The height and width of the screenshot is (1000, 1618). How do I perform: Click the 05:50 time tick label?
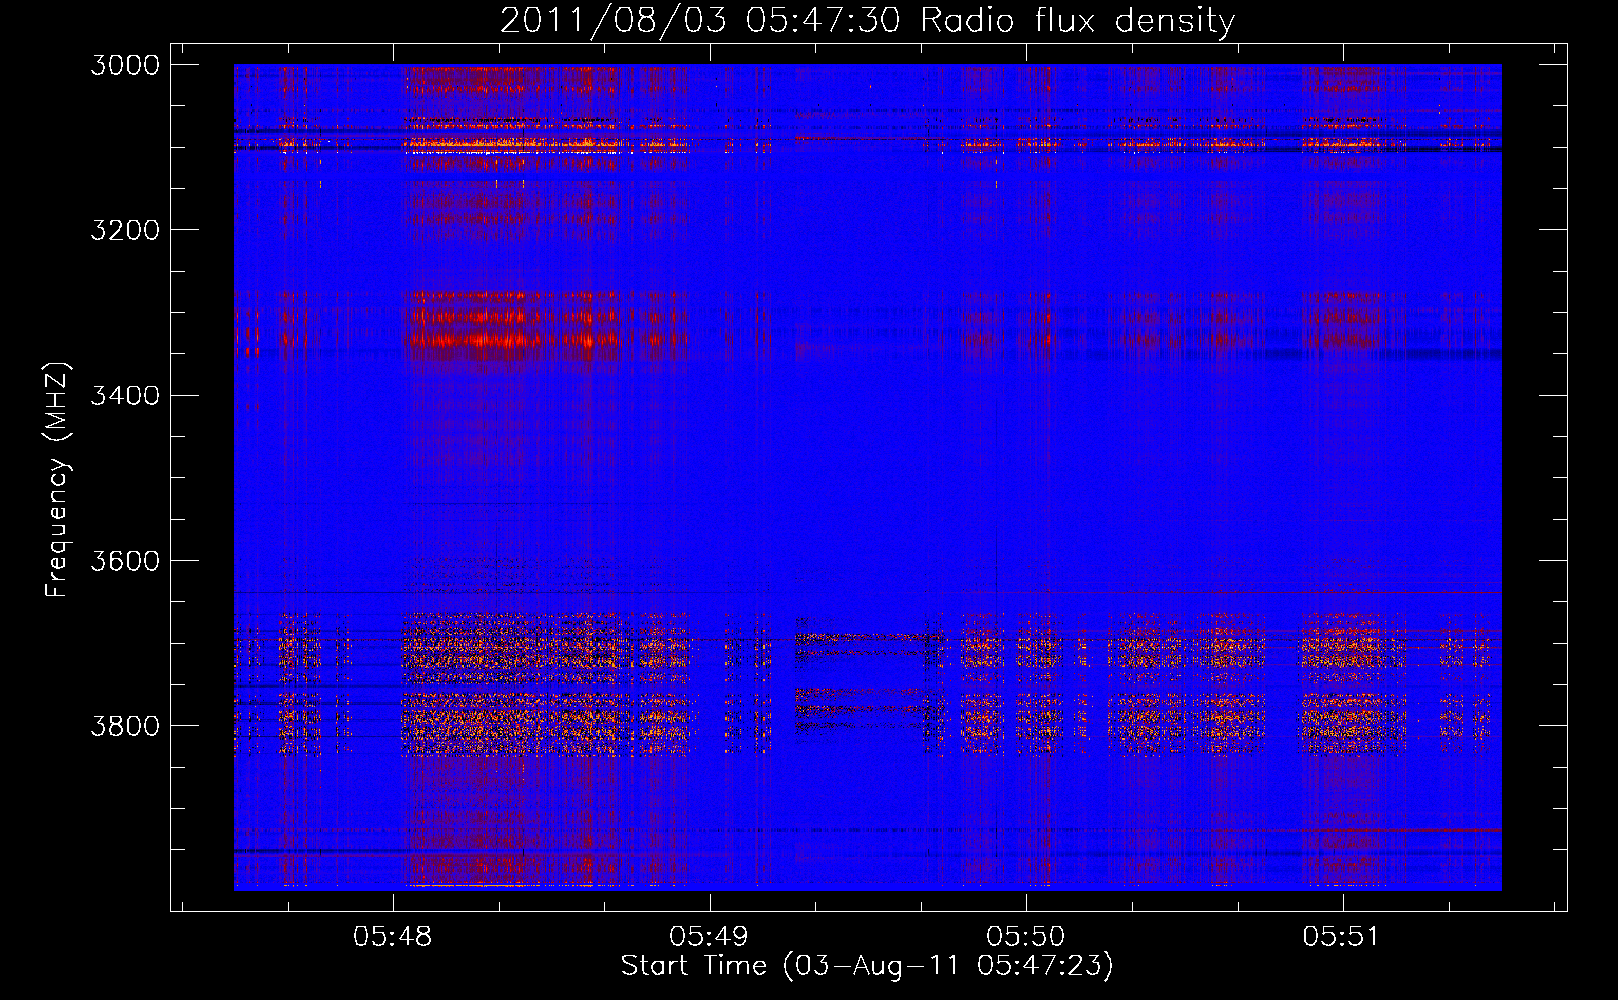(1026, 936)
